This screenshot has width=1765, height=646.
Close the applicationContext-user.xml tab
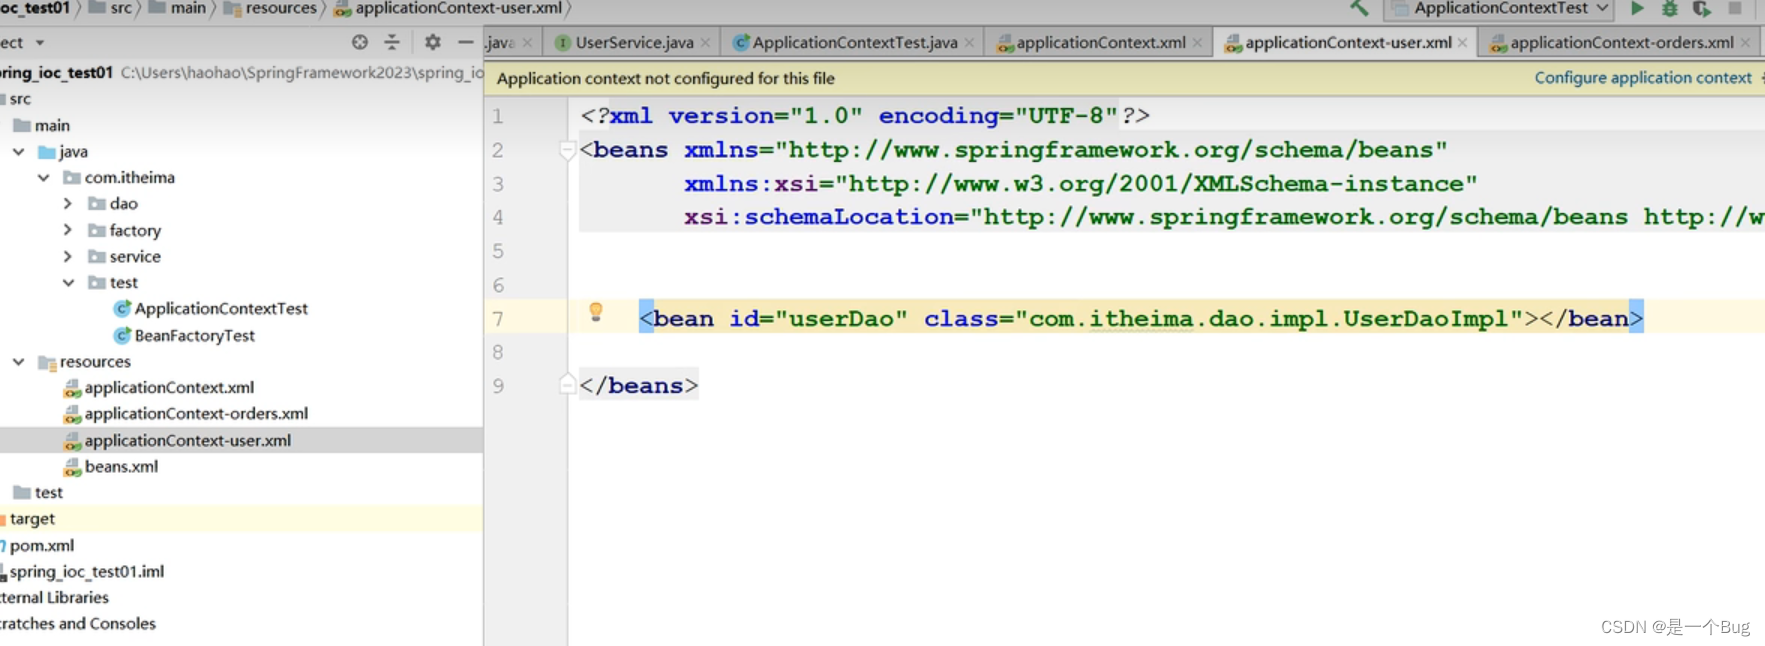pos(1462,43)
